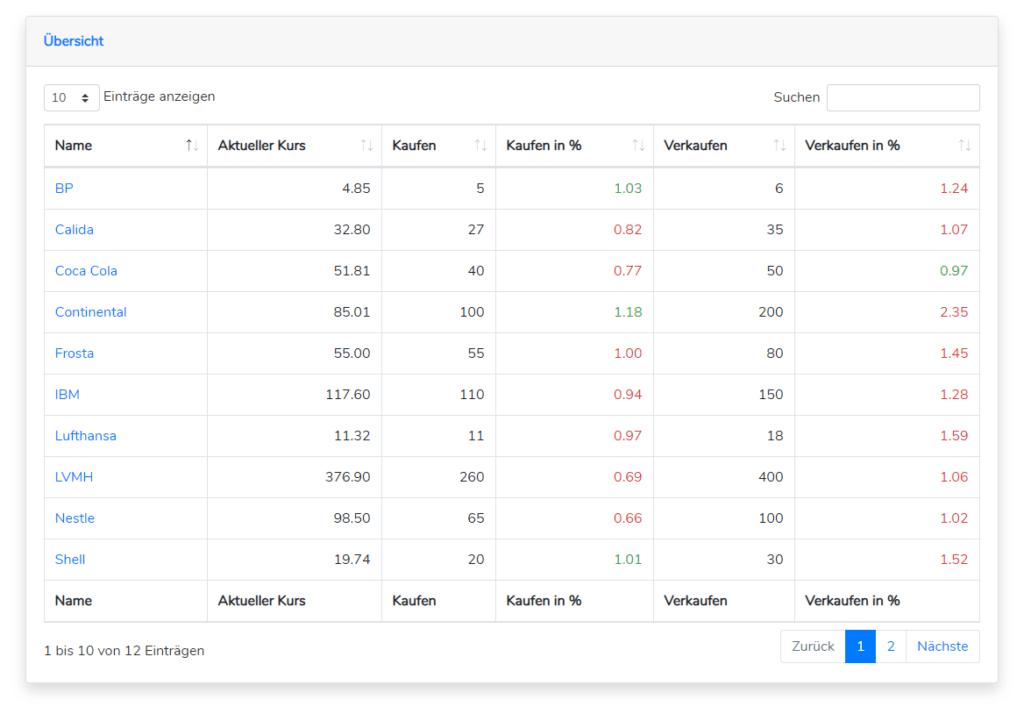Go to the Zurück previous page button
The width and height of the screenshot is (1024, 714).
(x=813, y=646)
